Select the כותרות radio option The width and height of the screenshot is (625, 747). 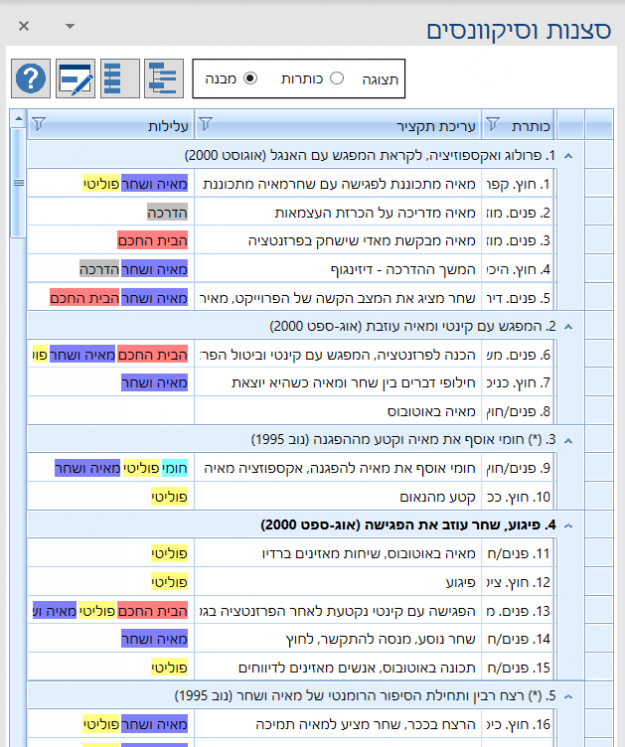coord(336,78)
